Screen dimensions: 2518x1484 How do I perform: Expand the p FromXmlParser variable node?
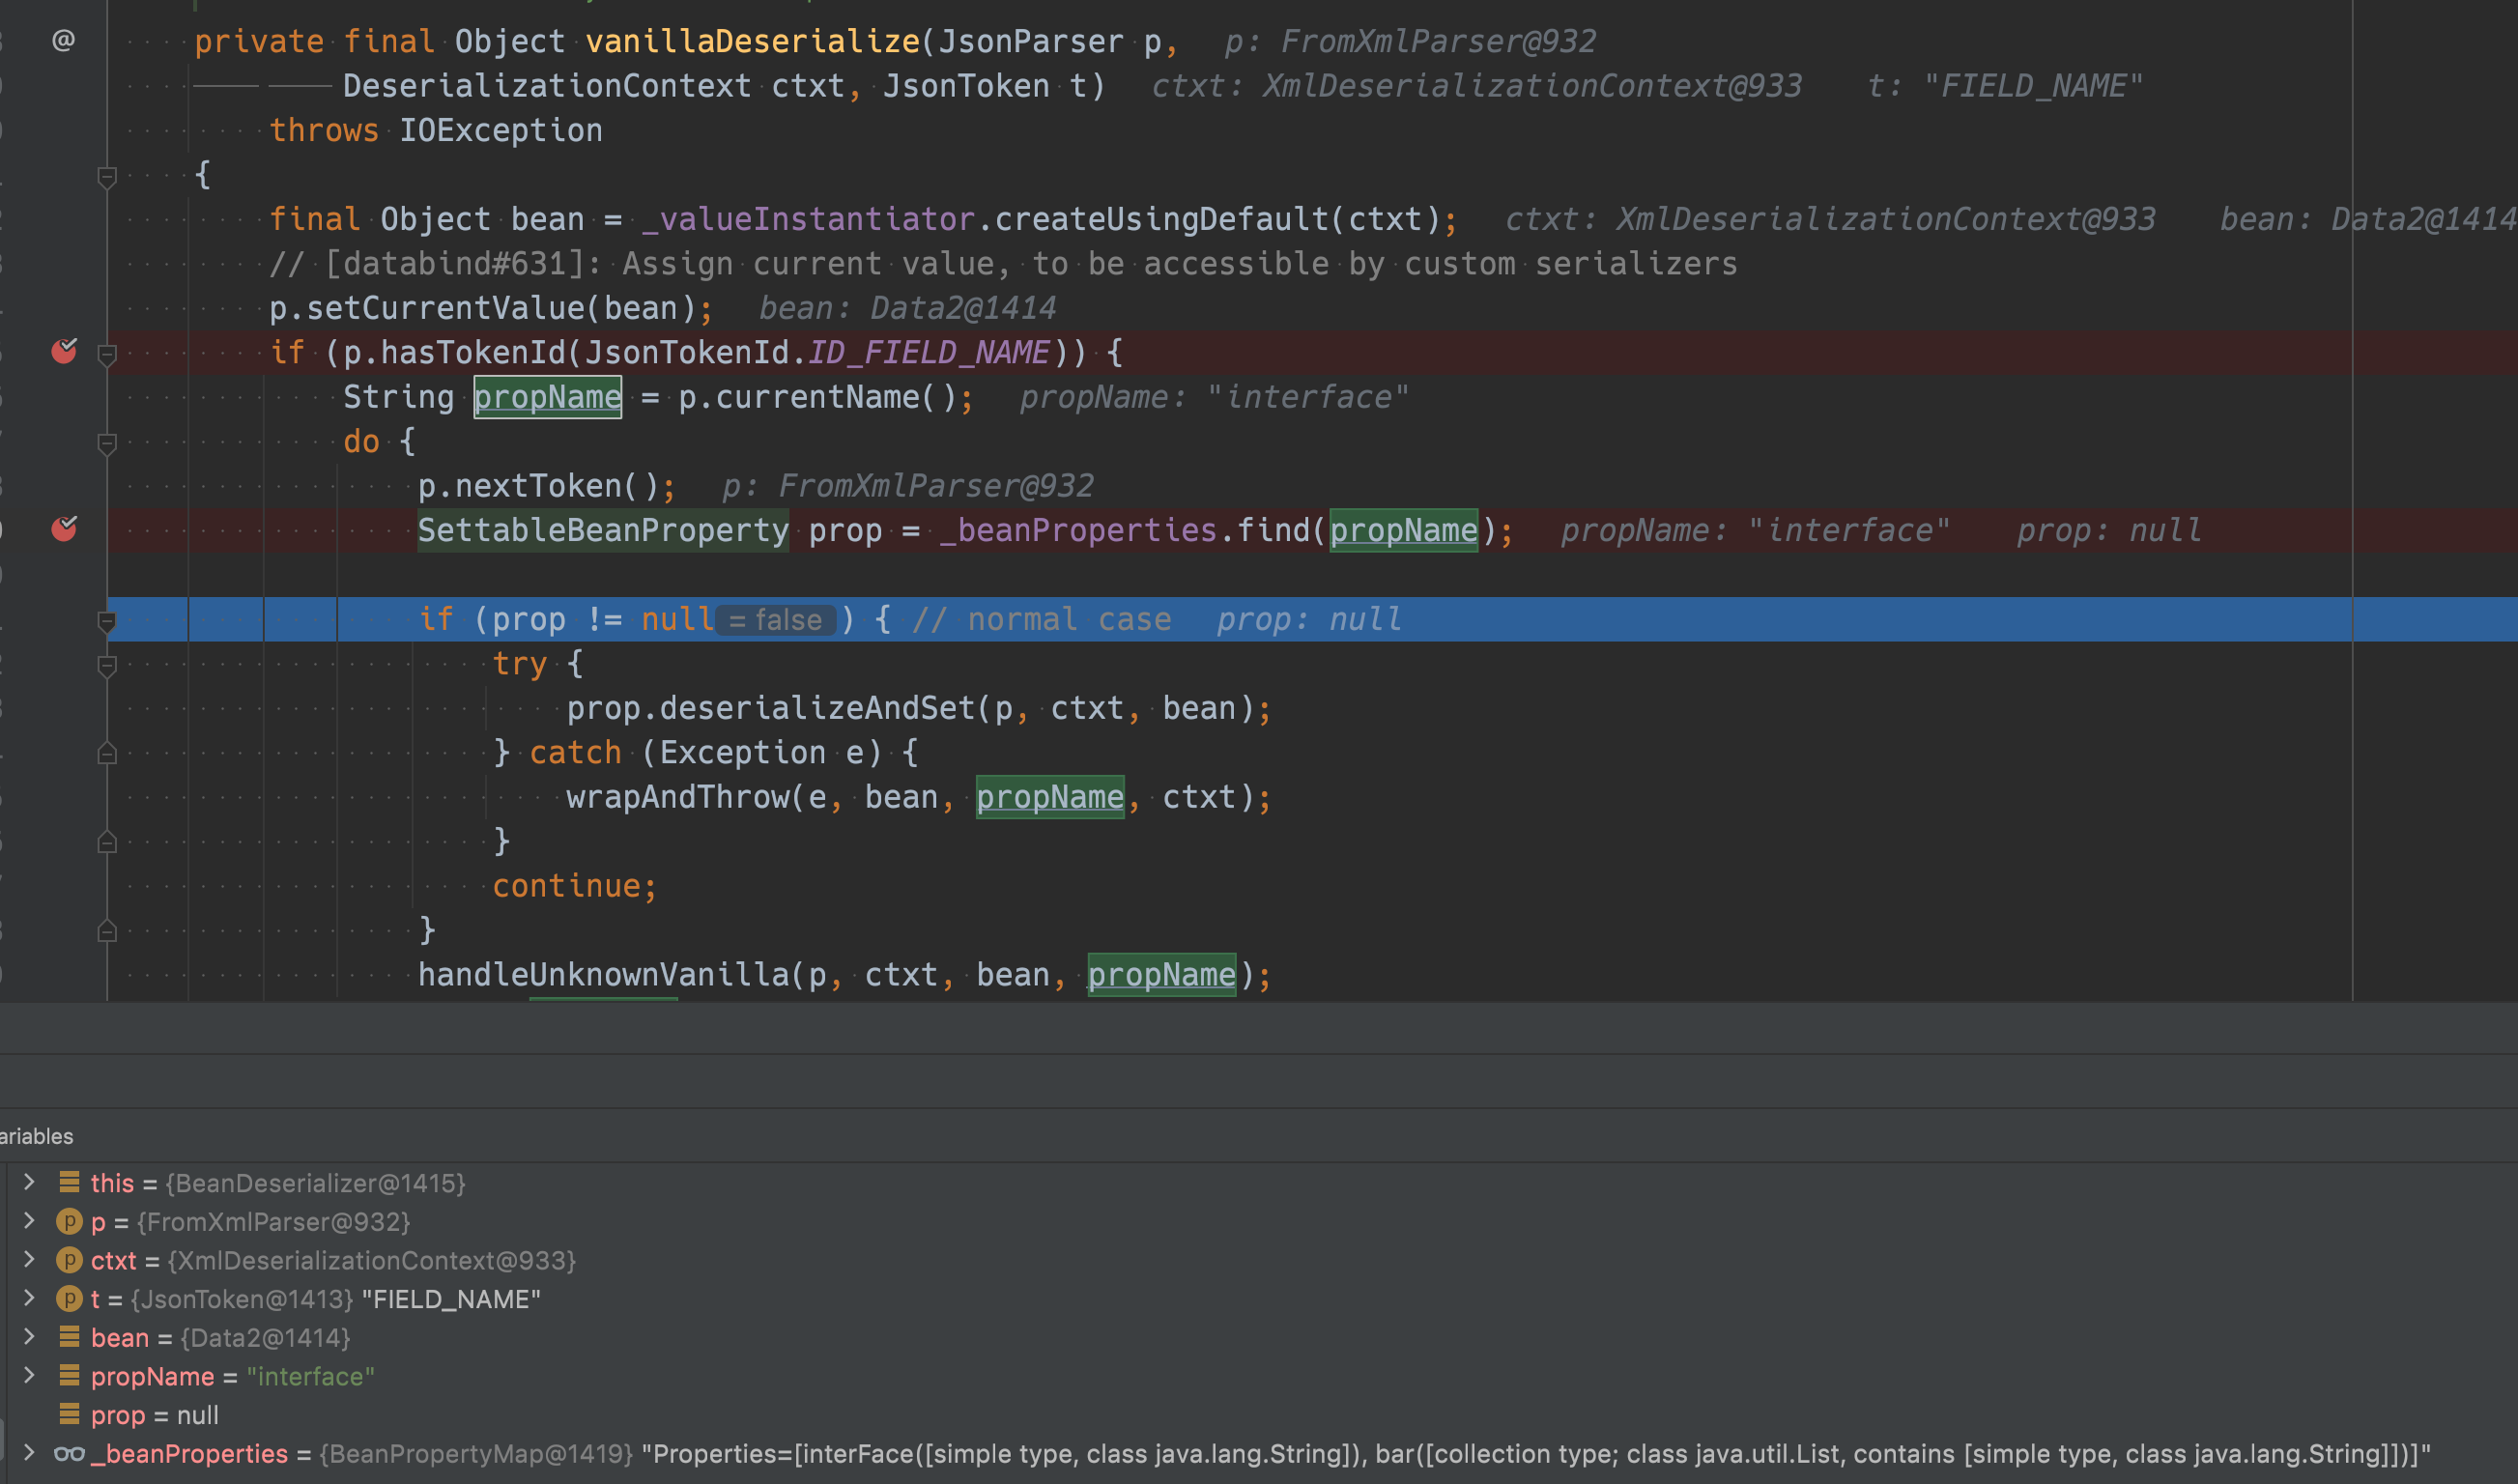tap(29, 1221)
